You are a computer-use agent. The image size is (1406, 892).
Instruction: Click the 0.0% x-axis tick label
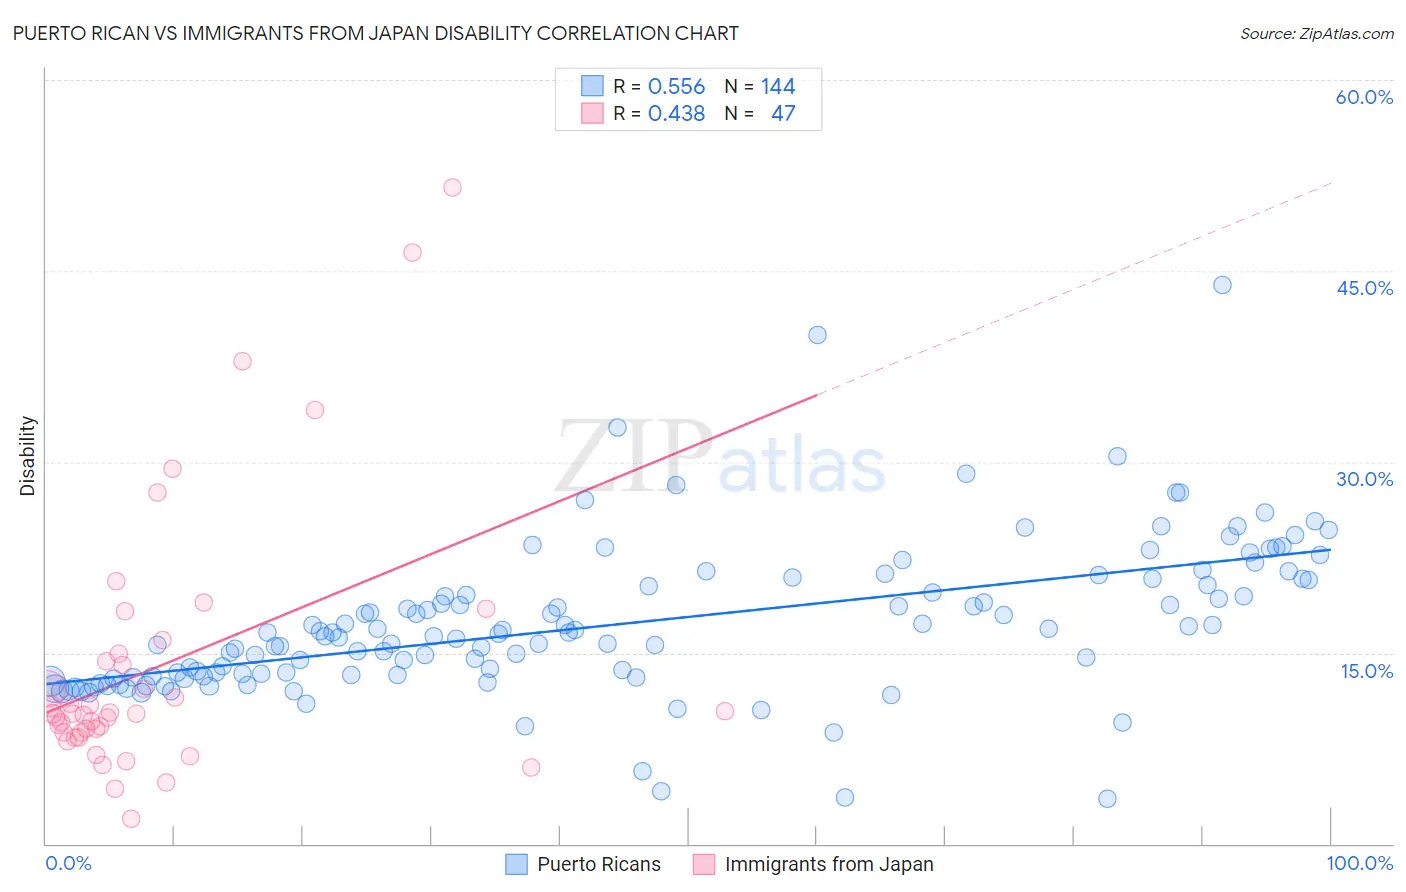(x=68, y=863)
